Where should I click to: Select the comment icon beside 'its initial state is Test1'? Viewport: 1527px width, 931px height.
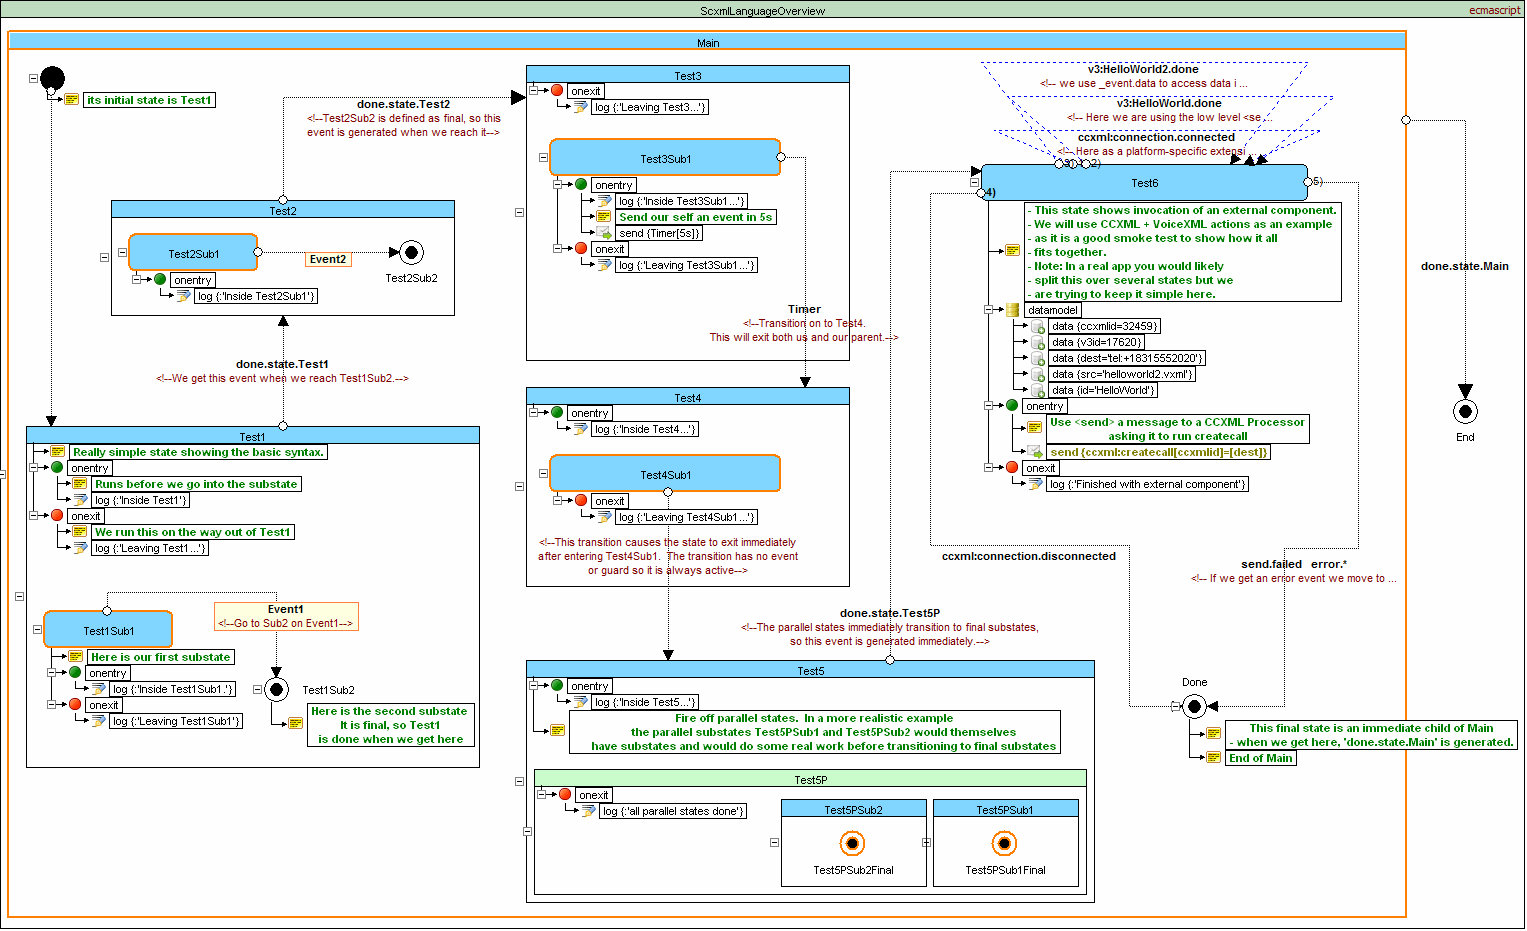(72, 100)
